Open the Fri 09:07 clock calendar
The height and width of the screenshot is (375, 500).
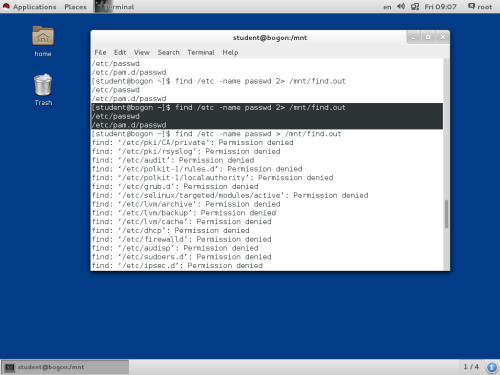pos(440,7)
